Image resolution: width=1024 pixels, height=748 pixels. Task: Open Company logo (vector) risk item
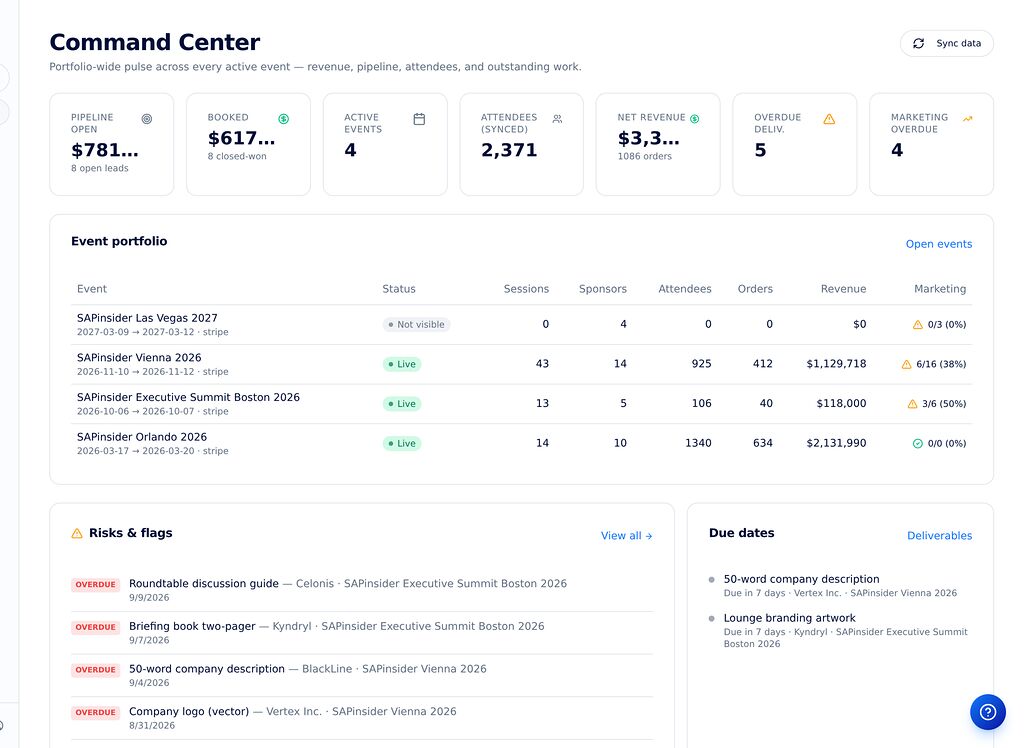pyautogui.click(x=362, y=718)
